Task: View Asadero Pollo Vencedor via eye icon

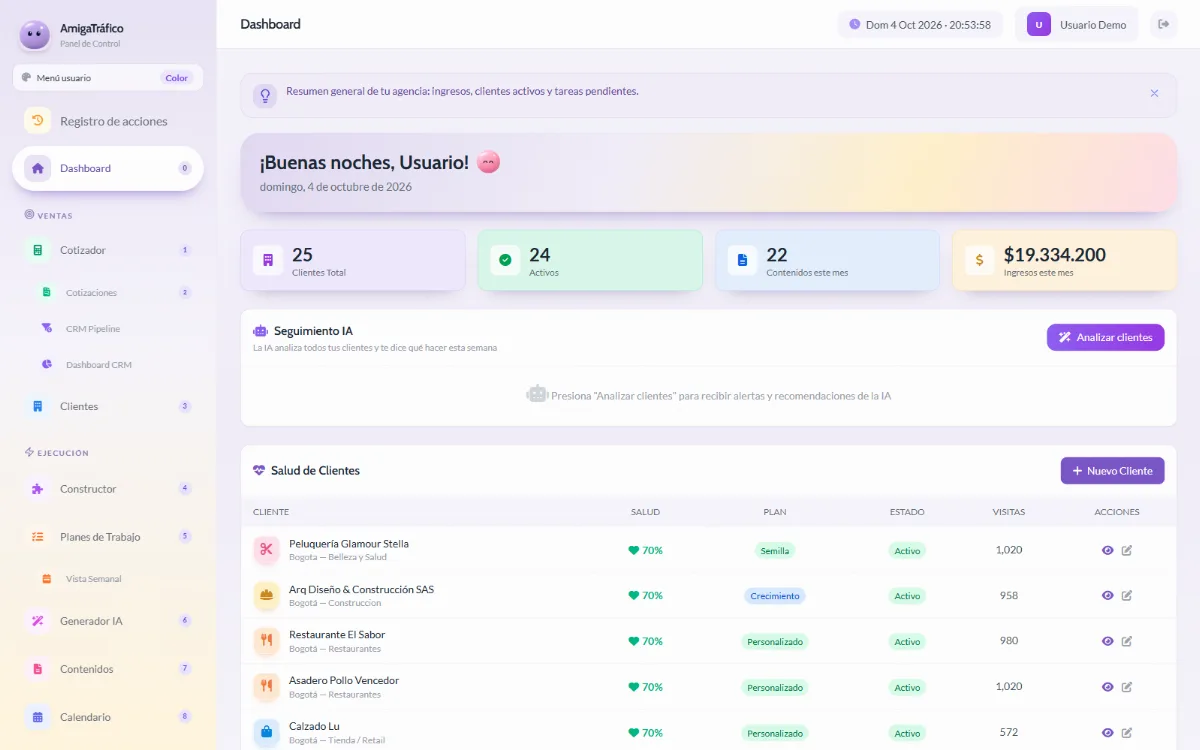Action: click(1107, 687)
